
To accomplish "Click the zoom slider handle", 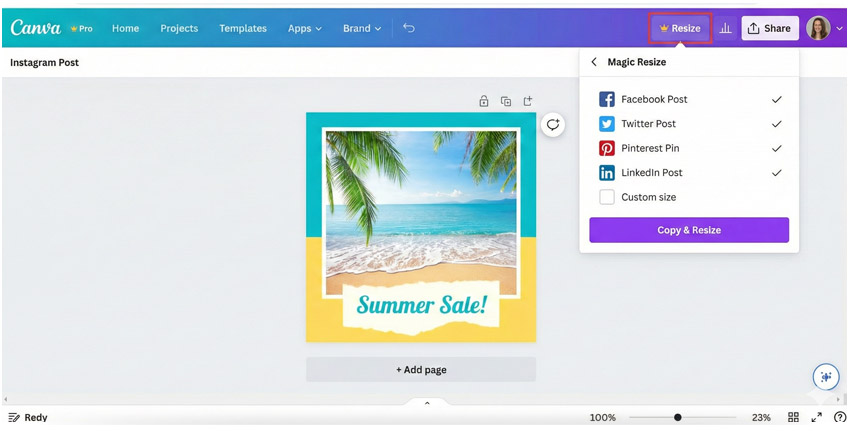I will point(678,417).
